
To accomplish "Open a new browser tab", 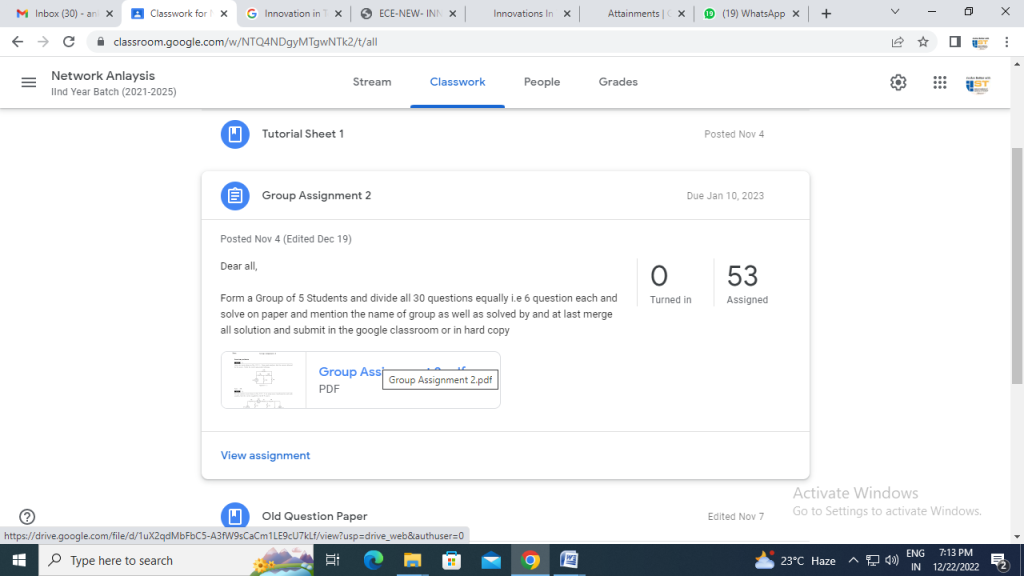I will (x=826, y=14).
